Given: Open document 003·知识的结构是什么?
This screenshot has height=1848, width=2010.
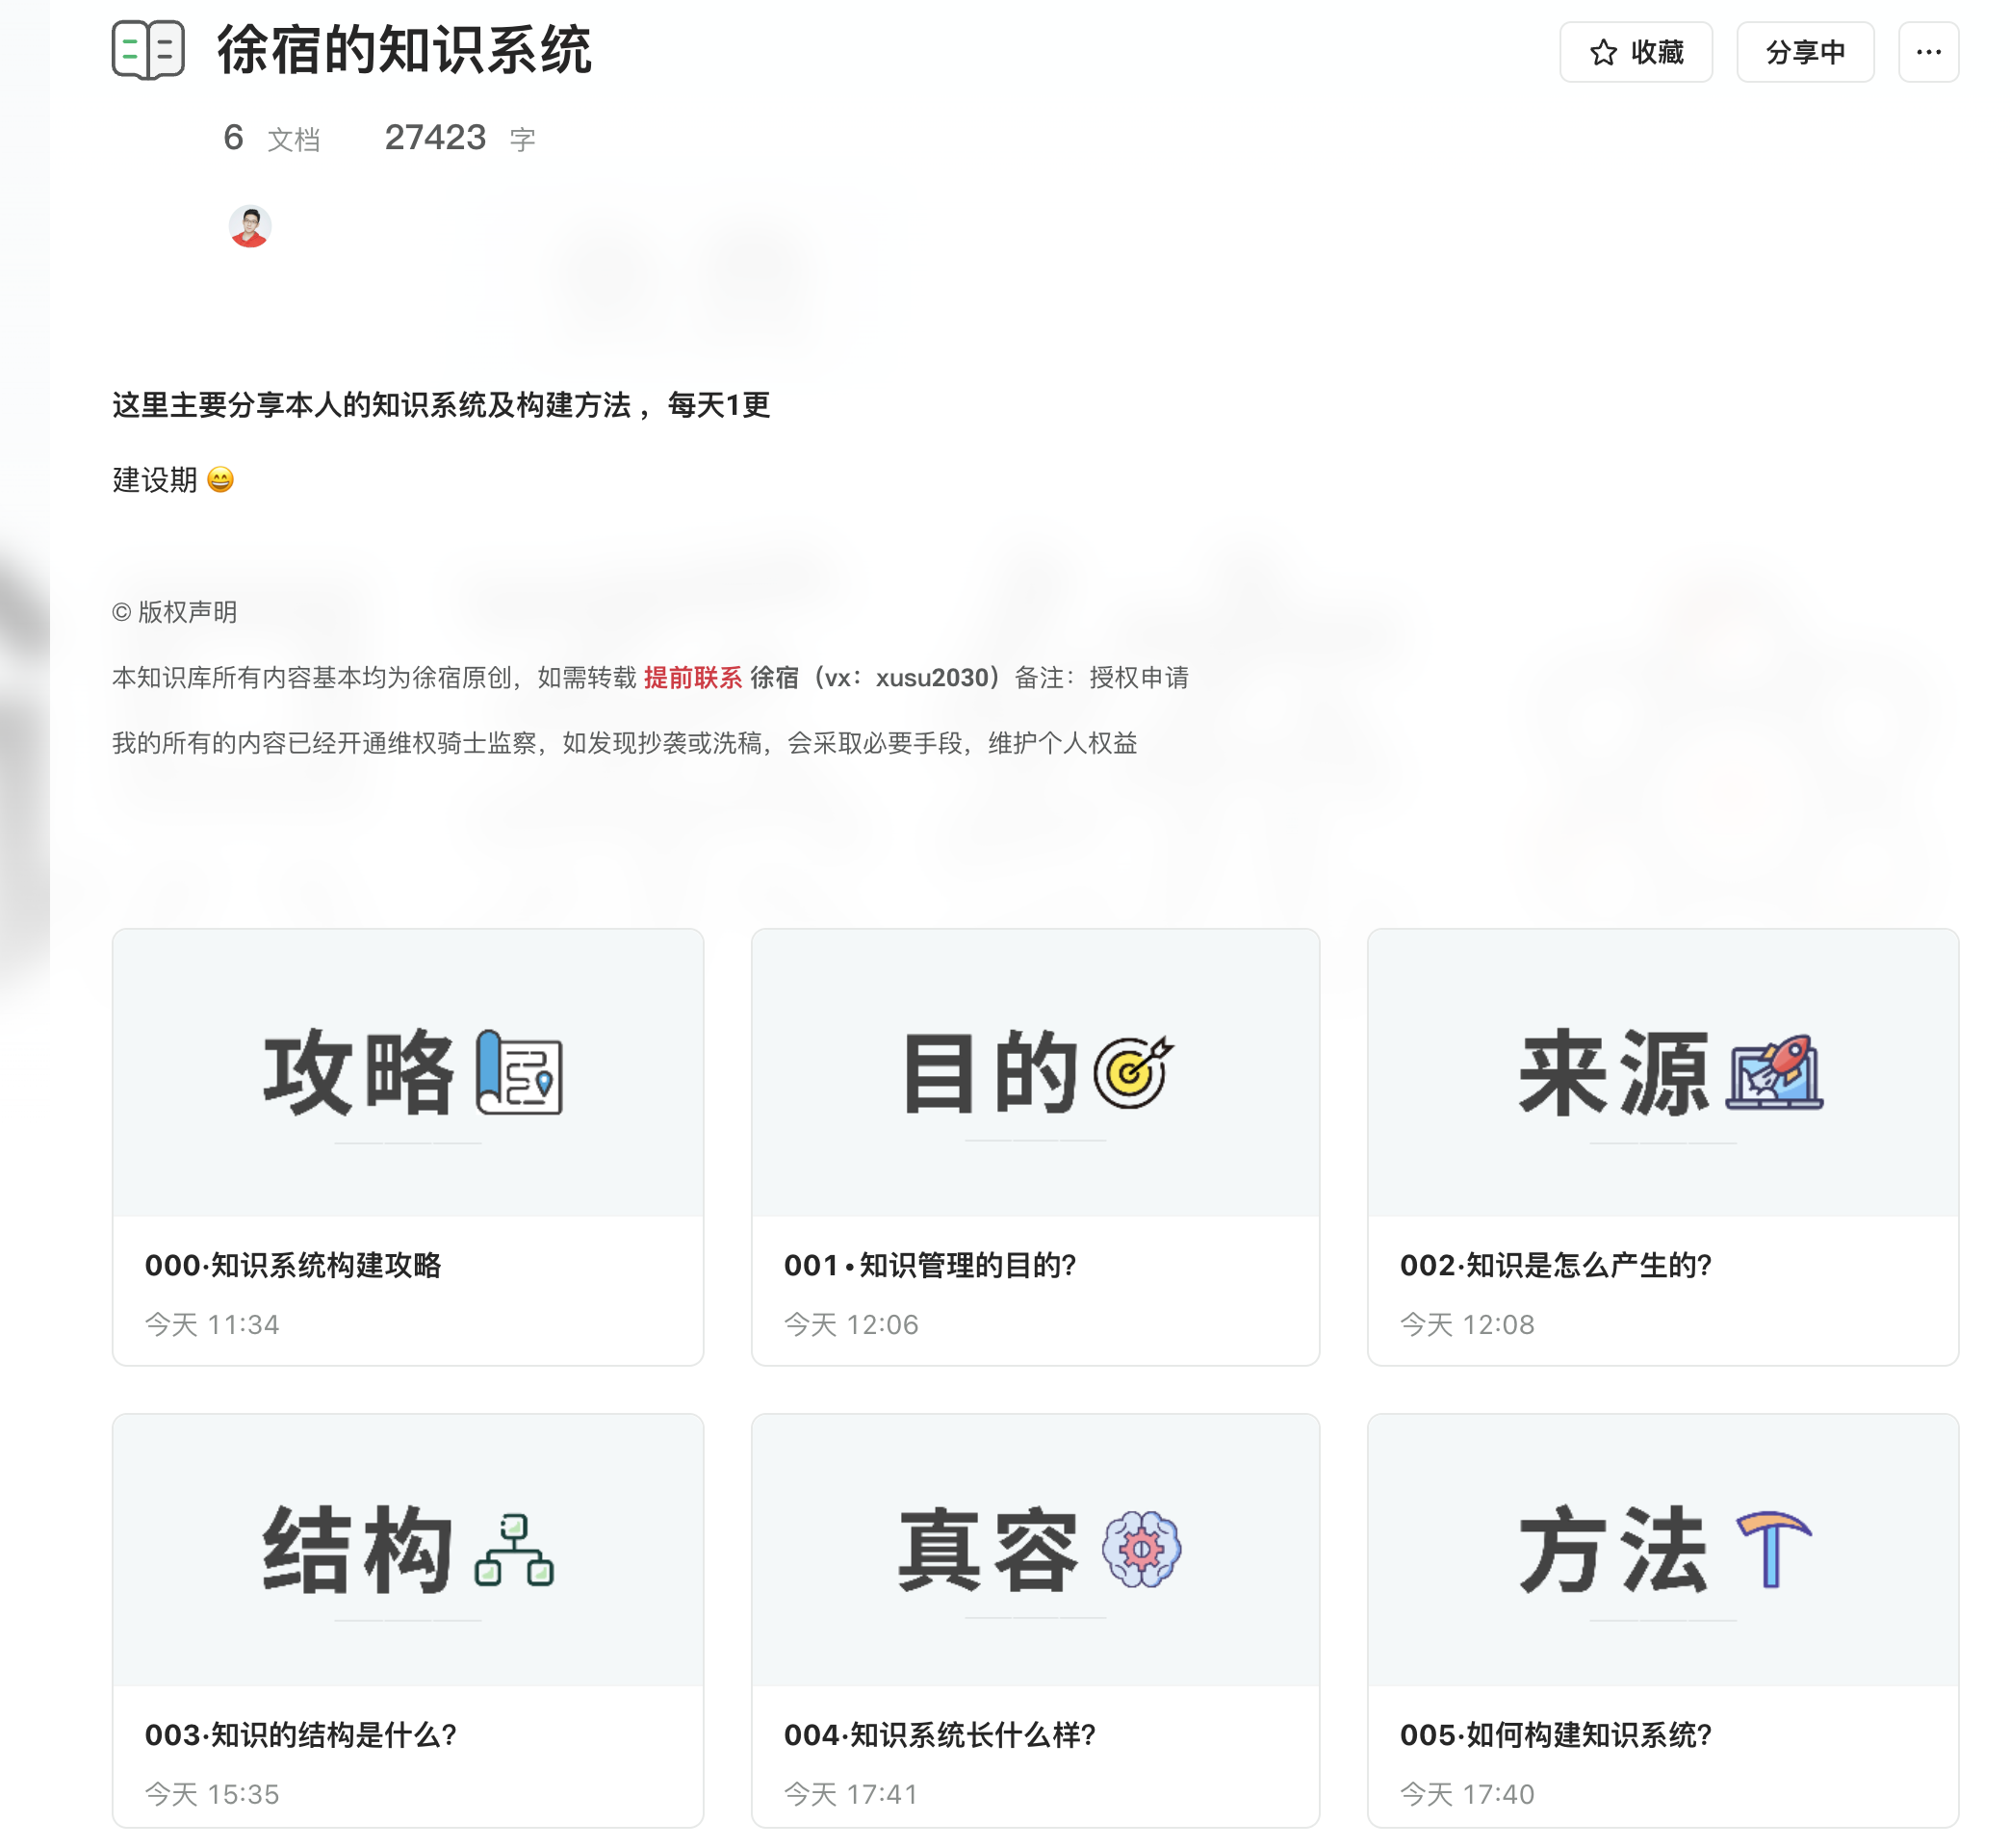Looking at the screenshot, I should [x=300, y=1734].
